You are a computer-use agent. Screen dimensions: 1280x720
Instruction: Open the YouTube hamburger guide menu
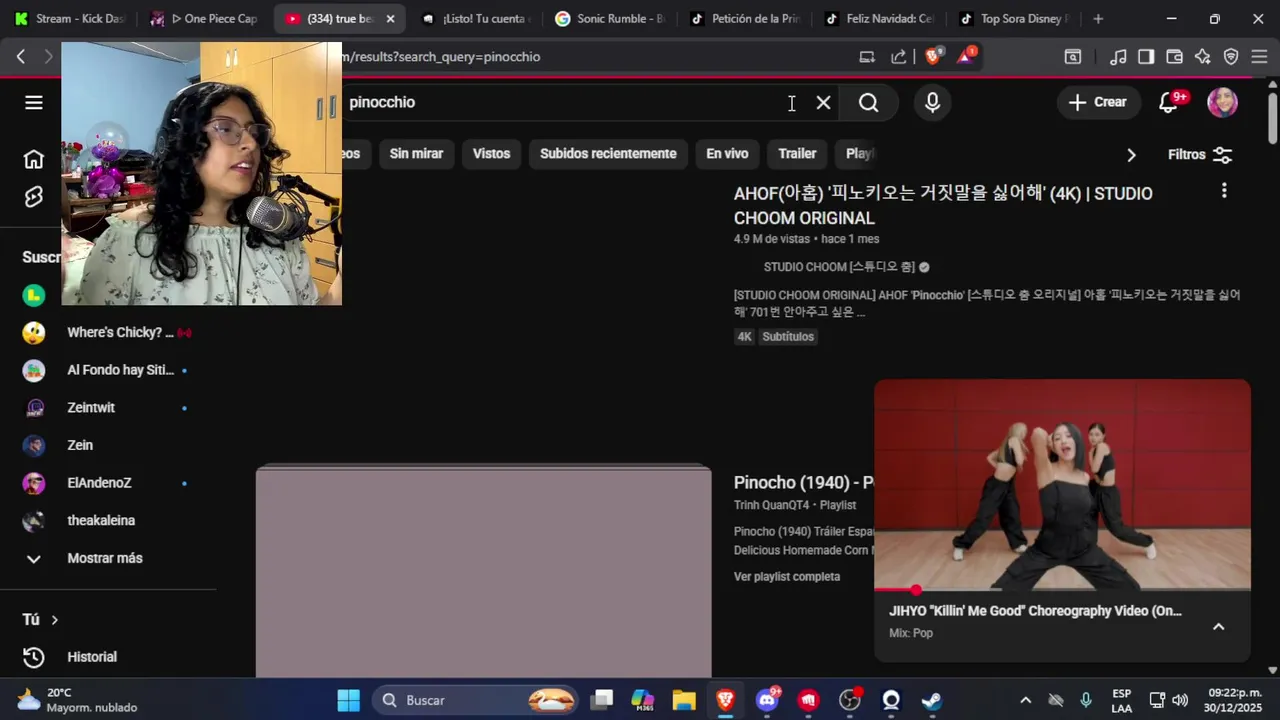(34, 102)
